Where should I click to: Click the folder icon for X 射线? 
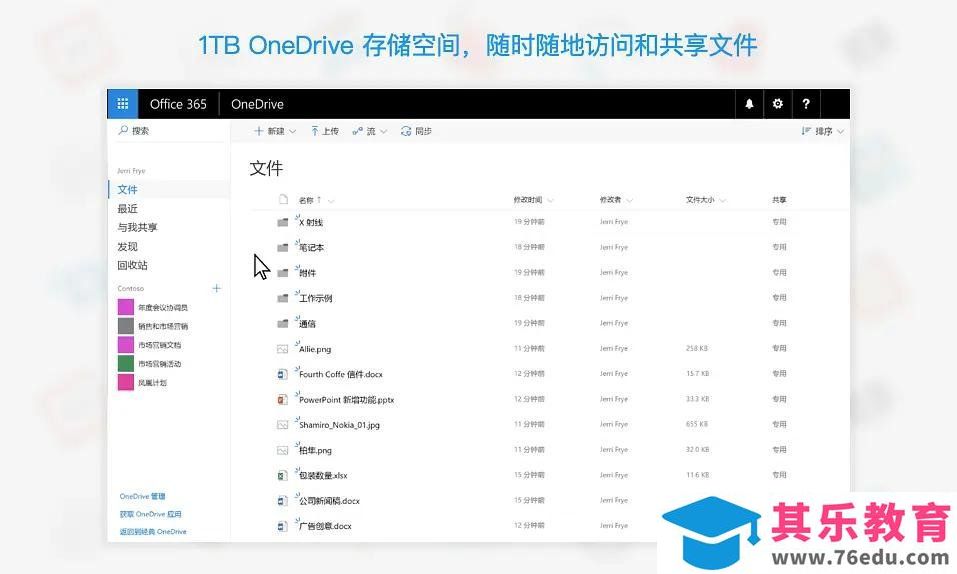click(x=283, y=222)
